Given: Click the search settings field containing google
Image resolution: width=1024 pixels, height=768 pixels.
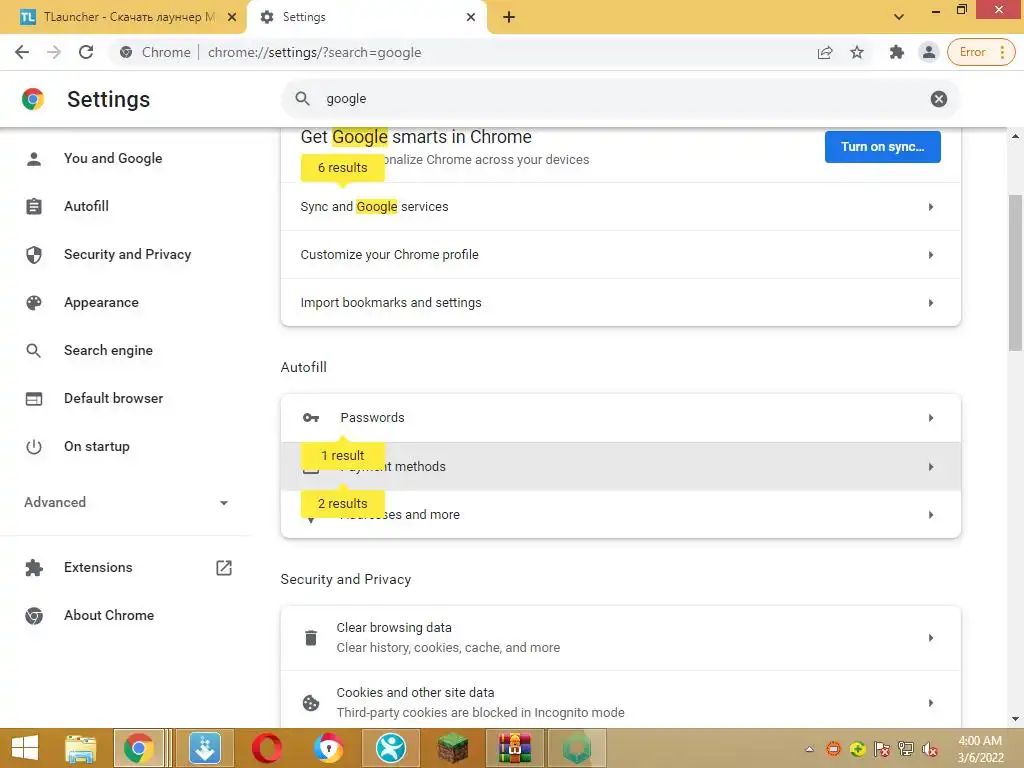Looking at the screenshot, I should tap(620, 99).
